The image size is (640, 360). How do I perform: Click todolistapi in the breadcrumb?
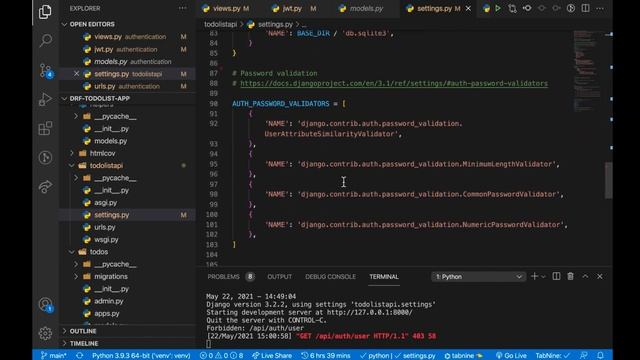pos(220,24)
